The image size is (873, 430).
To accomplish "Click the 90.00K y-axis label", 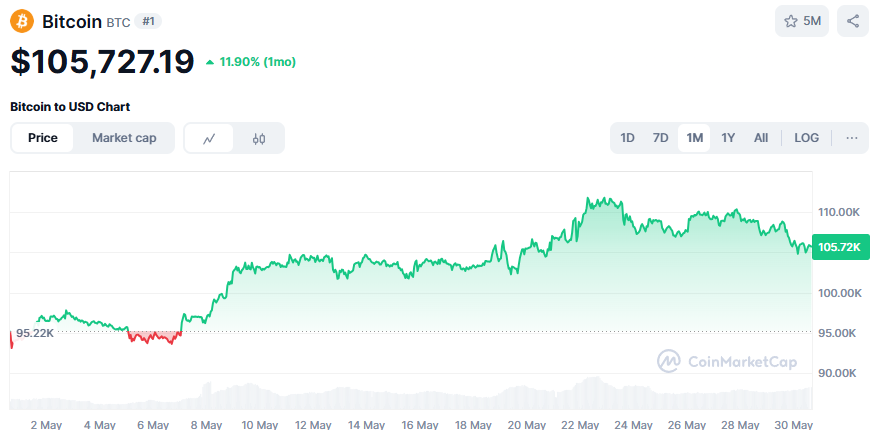I will (839, 373).
